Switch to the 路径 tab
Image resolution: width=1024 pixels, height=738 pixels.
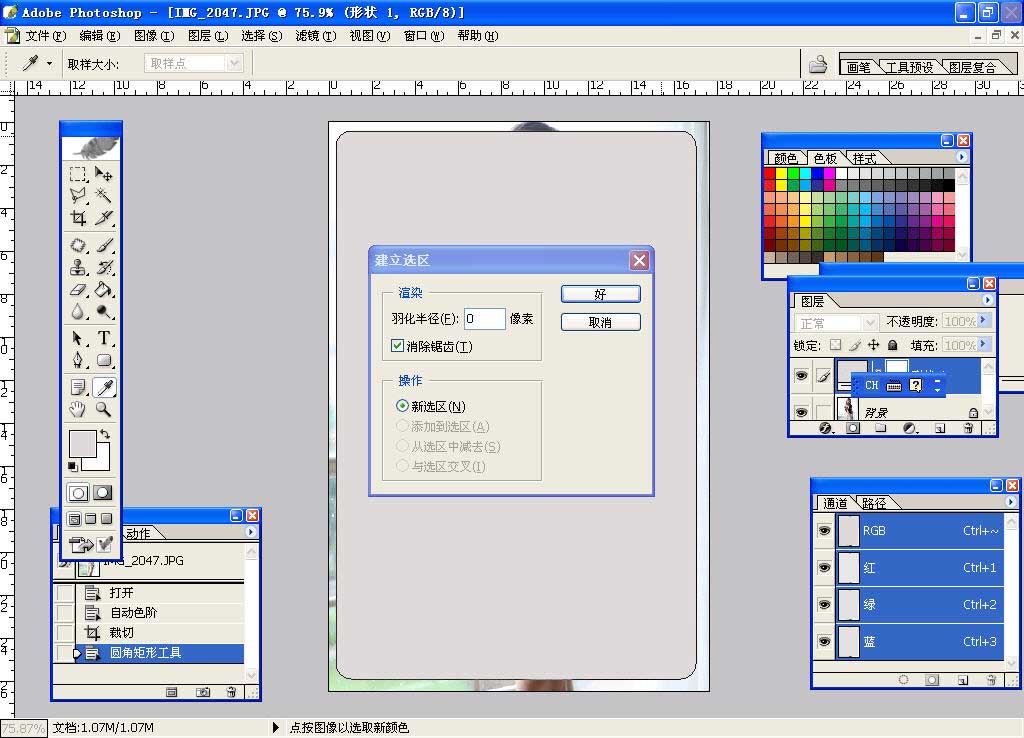pos(874,503)
